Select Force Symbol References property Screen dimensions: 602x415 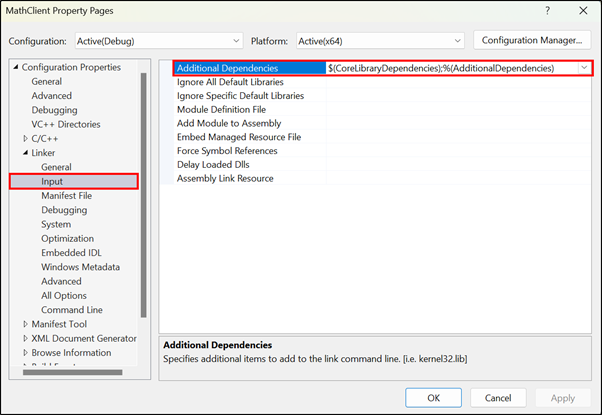point(227,151)
